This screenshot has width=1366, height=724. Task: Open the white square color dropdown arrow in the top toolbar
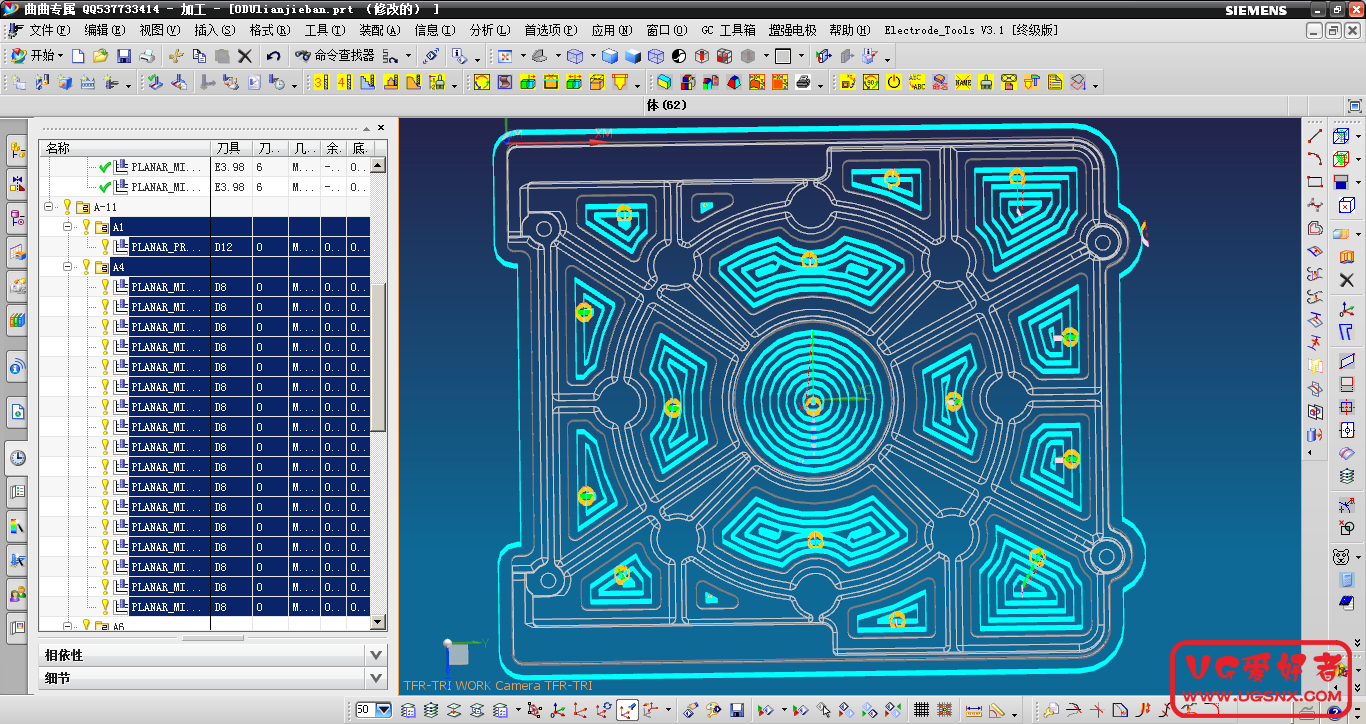[801, 56]
